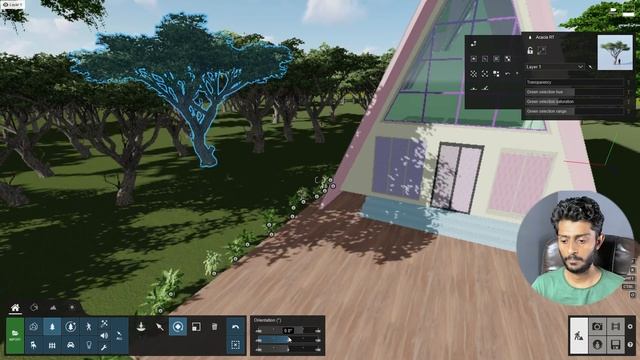Switch to the Materials tab
The height and width of the screenshot is (360, 640).
[x=34, y=307]
